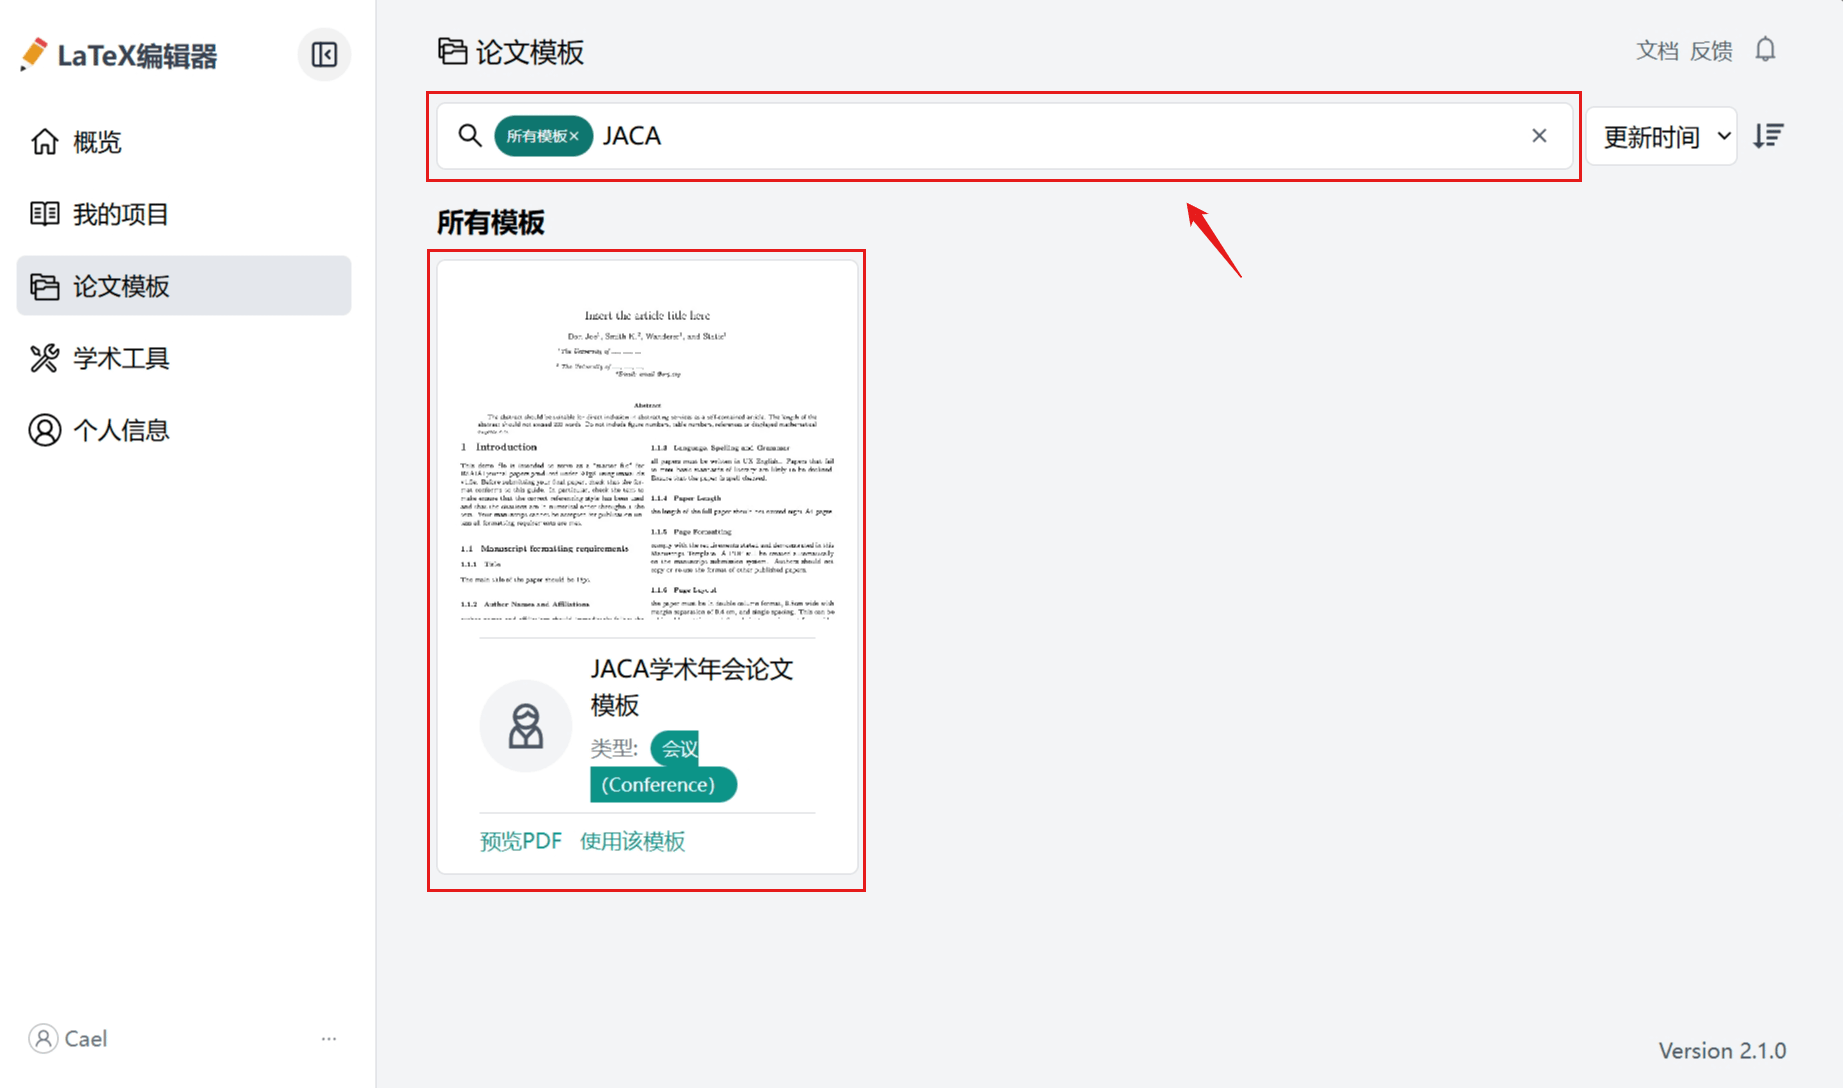Collapse the left sidebar panel
Image resolution: width=1843 pixels, height=1088 pixels.
point(323,55)
